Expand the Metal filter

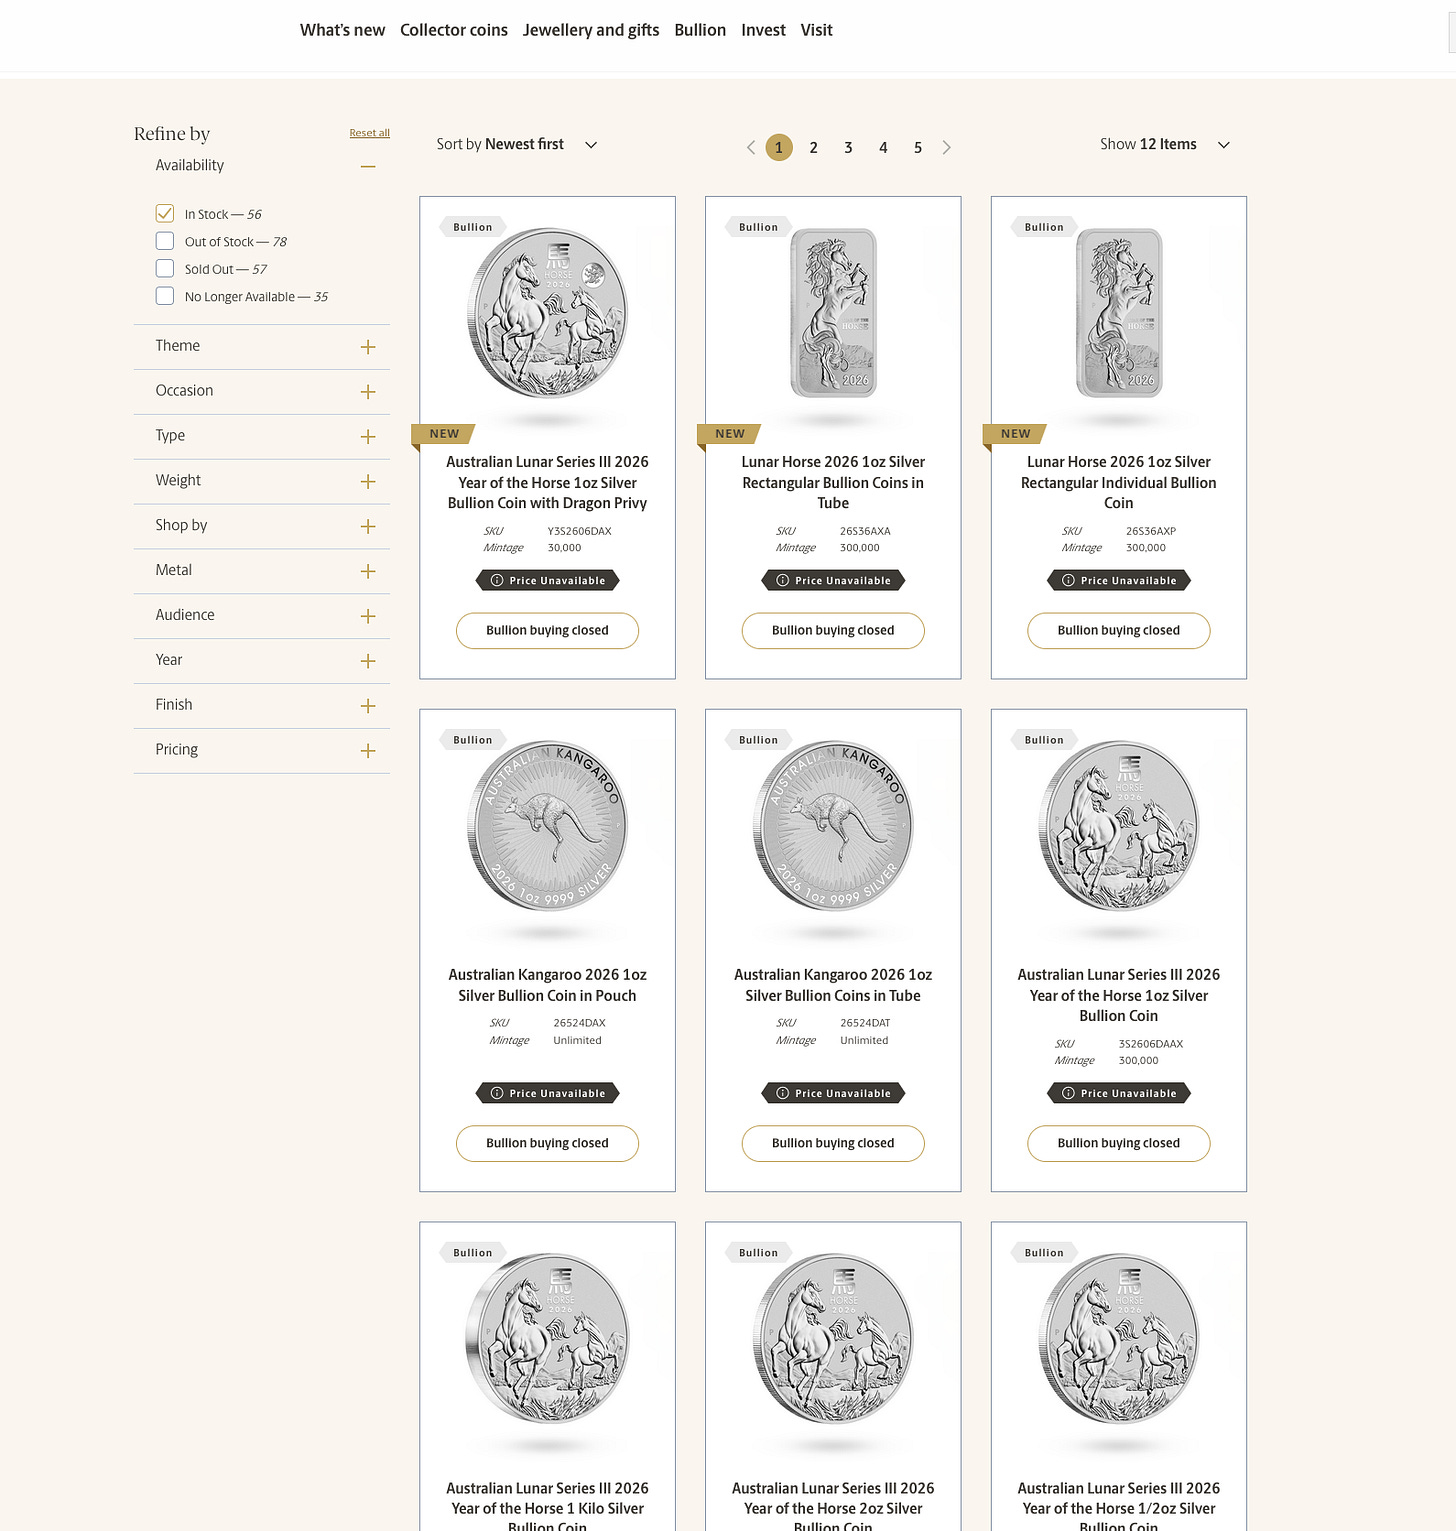point(368,571)
